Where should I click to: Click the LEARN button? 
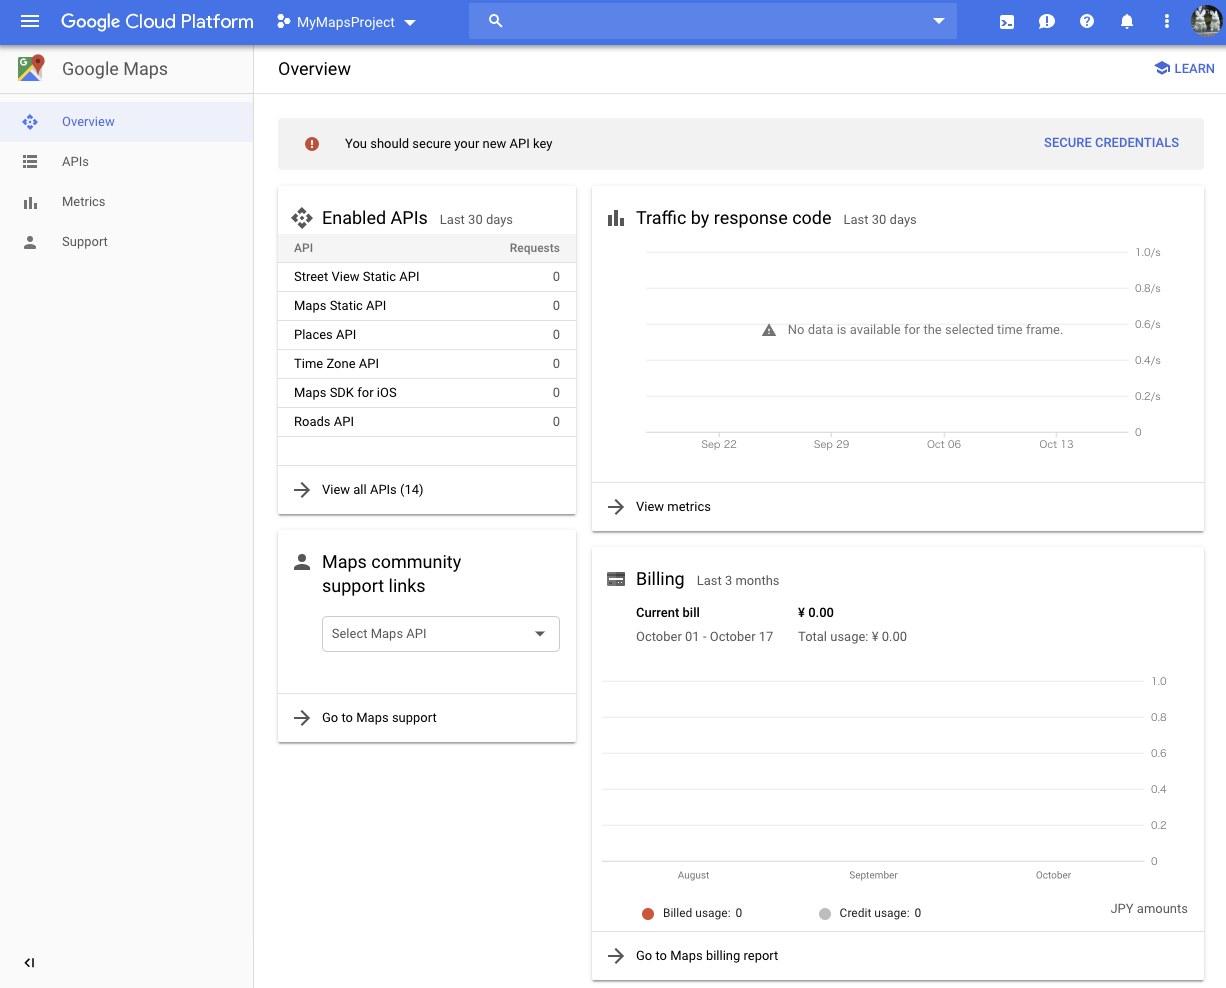1184,69
